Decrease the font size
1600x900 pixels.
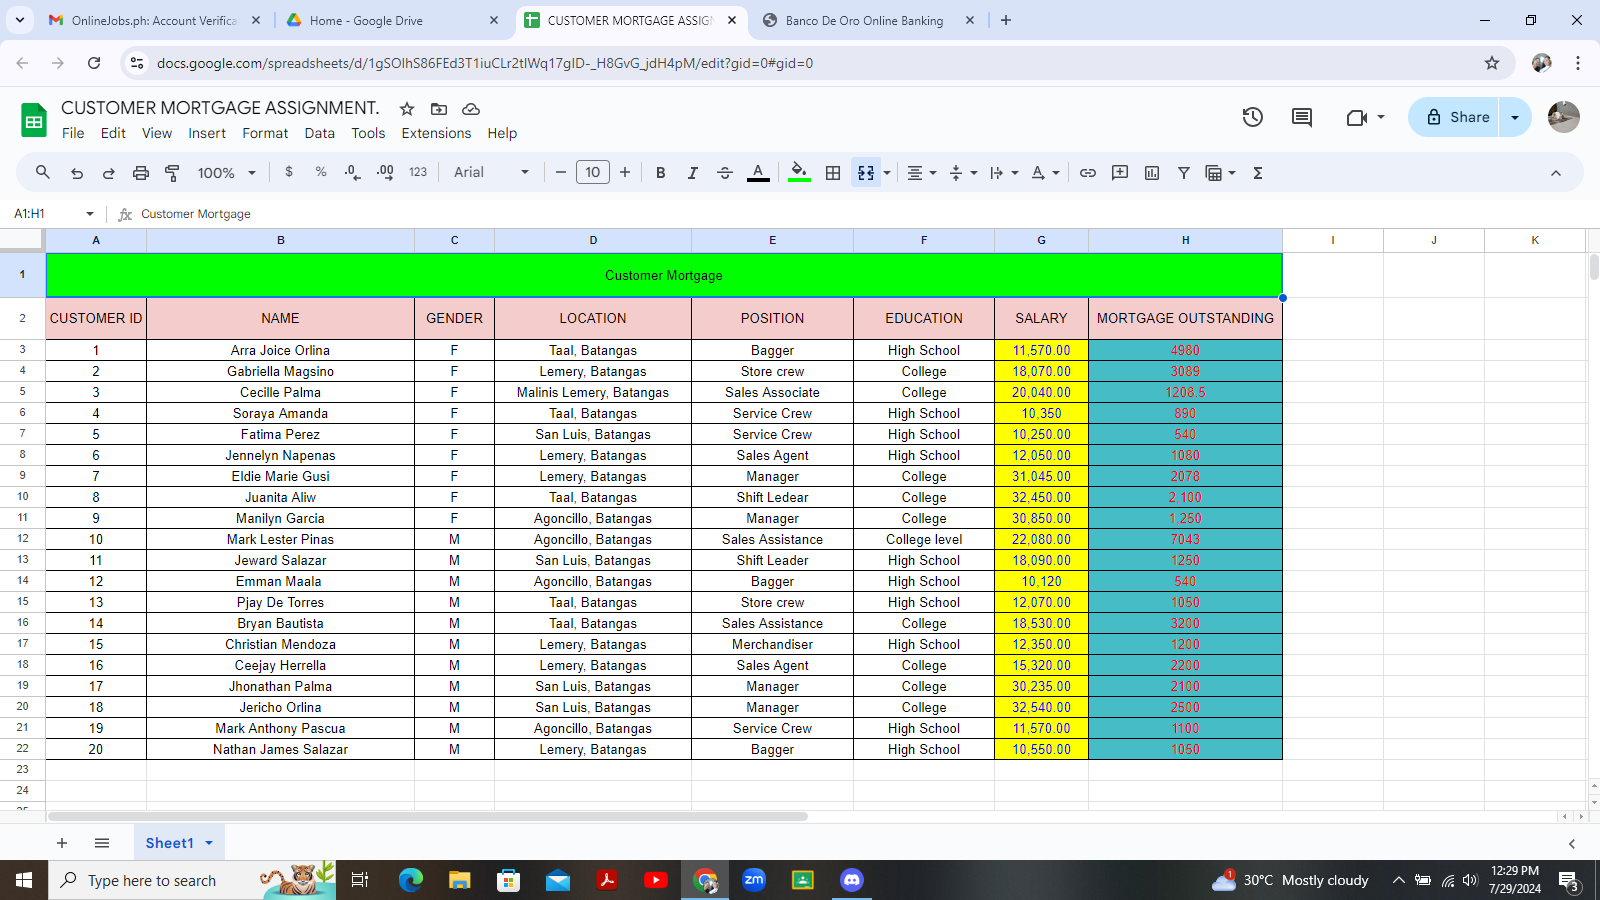[561, 173]
